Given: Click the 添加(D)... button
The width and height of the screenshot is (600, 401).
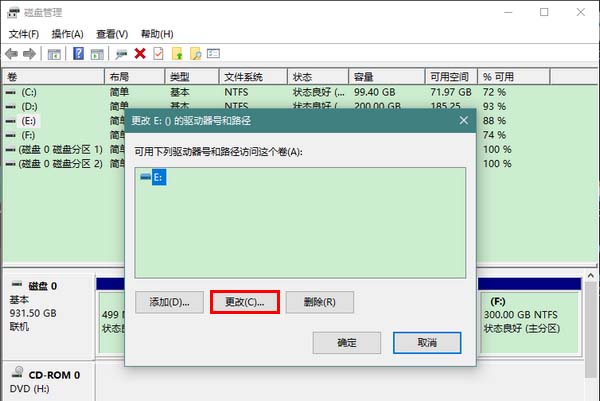Looking at the screenshot, I should pyautogui.click(x=169, y=301).
